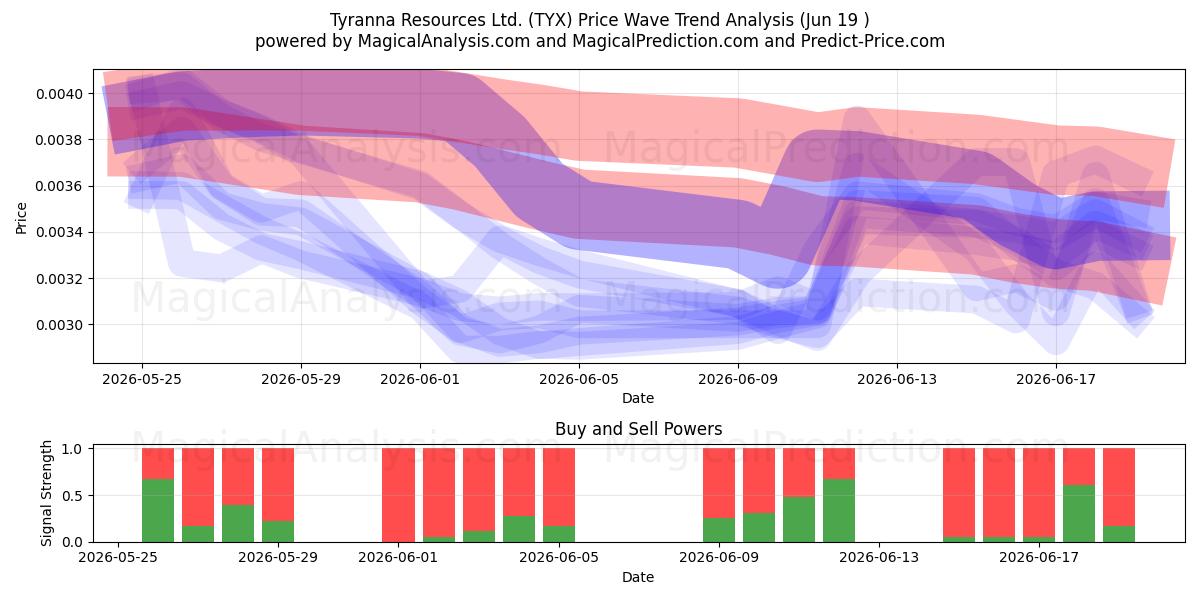This screenshot has width=1200, height=600.
Task: Click the 2026-06-09 tick on the price chart
Action: (x=738, y=379)
